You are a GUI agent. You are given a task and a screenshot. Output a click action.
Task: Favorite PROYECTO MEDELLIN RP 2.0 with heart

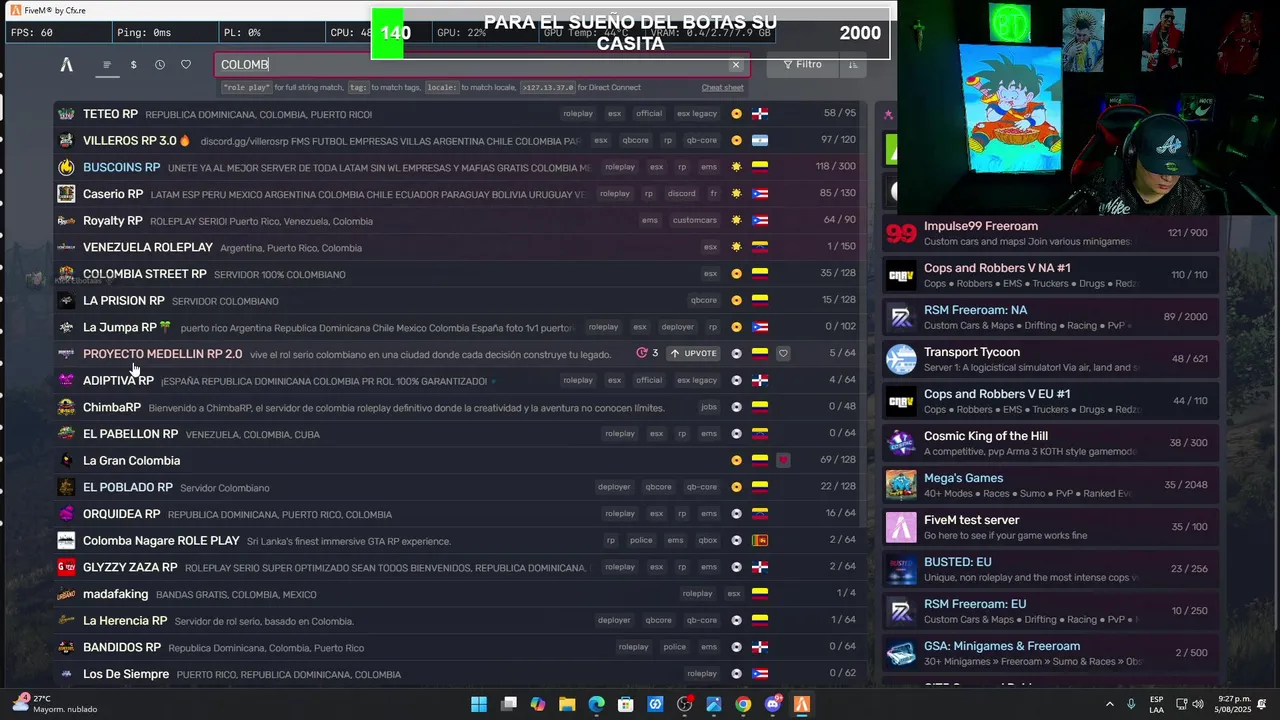coord(783,354)
